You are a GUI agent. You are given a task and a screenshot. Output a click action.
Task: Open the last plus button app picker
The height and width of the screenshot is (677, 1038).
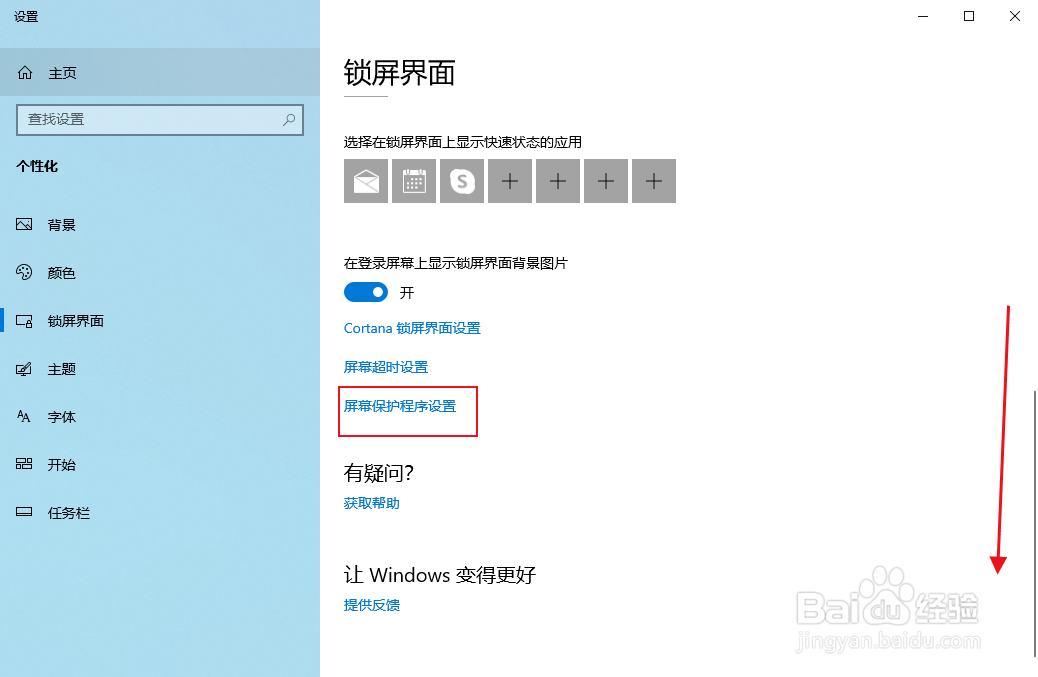(x=653, y=181)
